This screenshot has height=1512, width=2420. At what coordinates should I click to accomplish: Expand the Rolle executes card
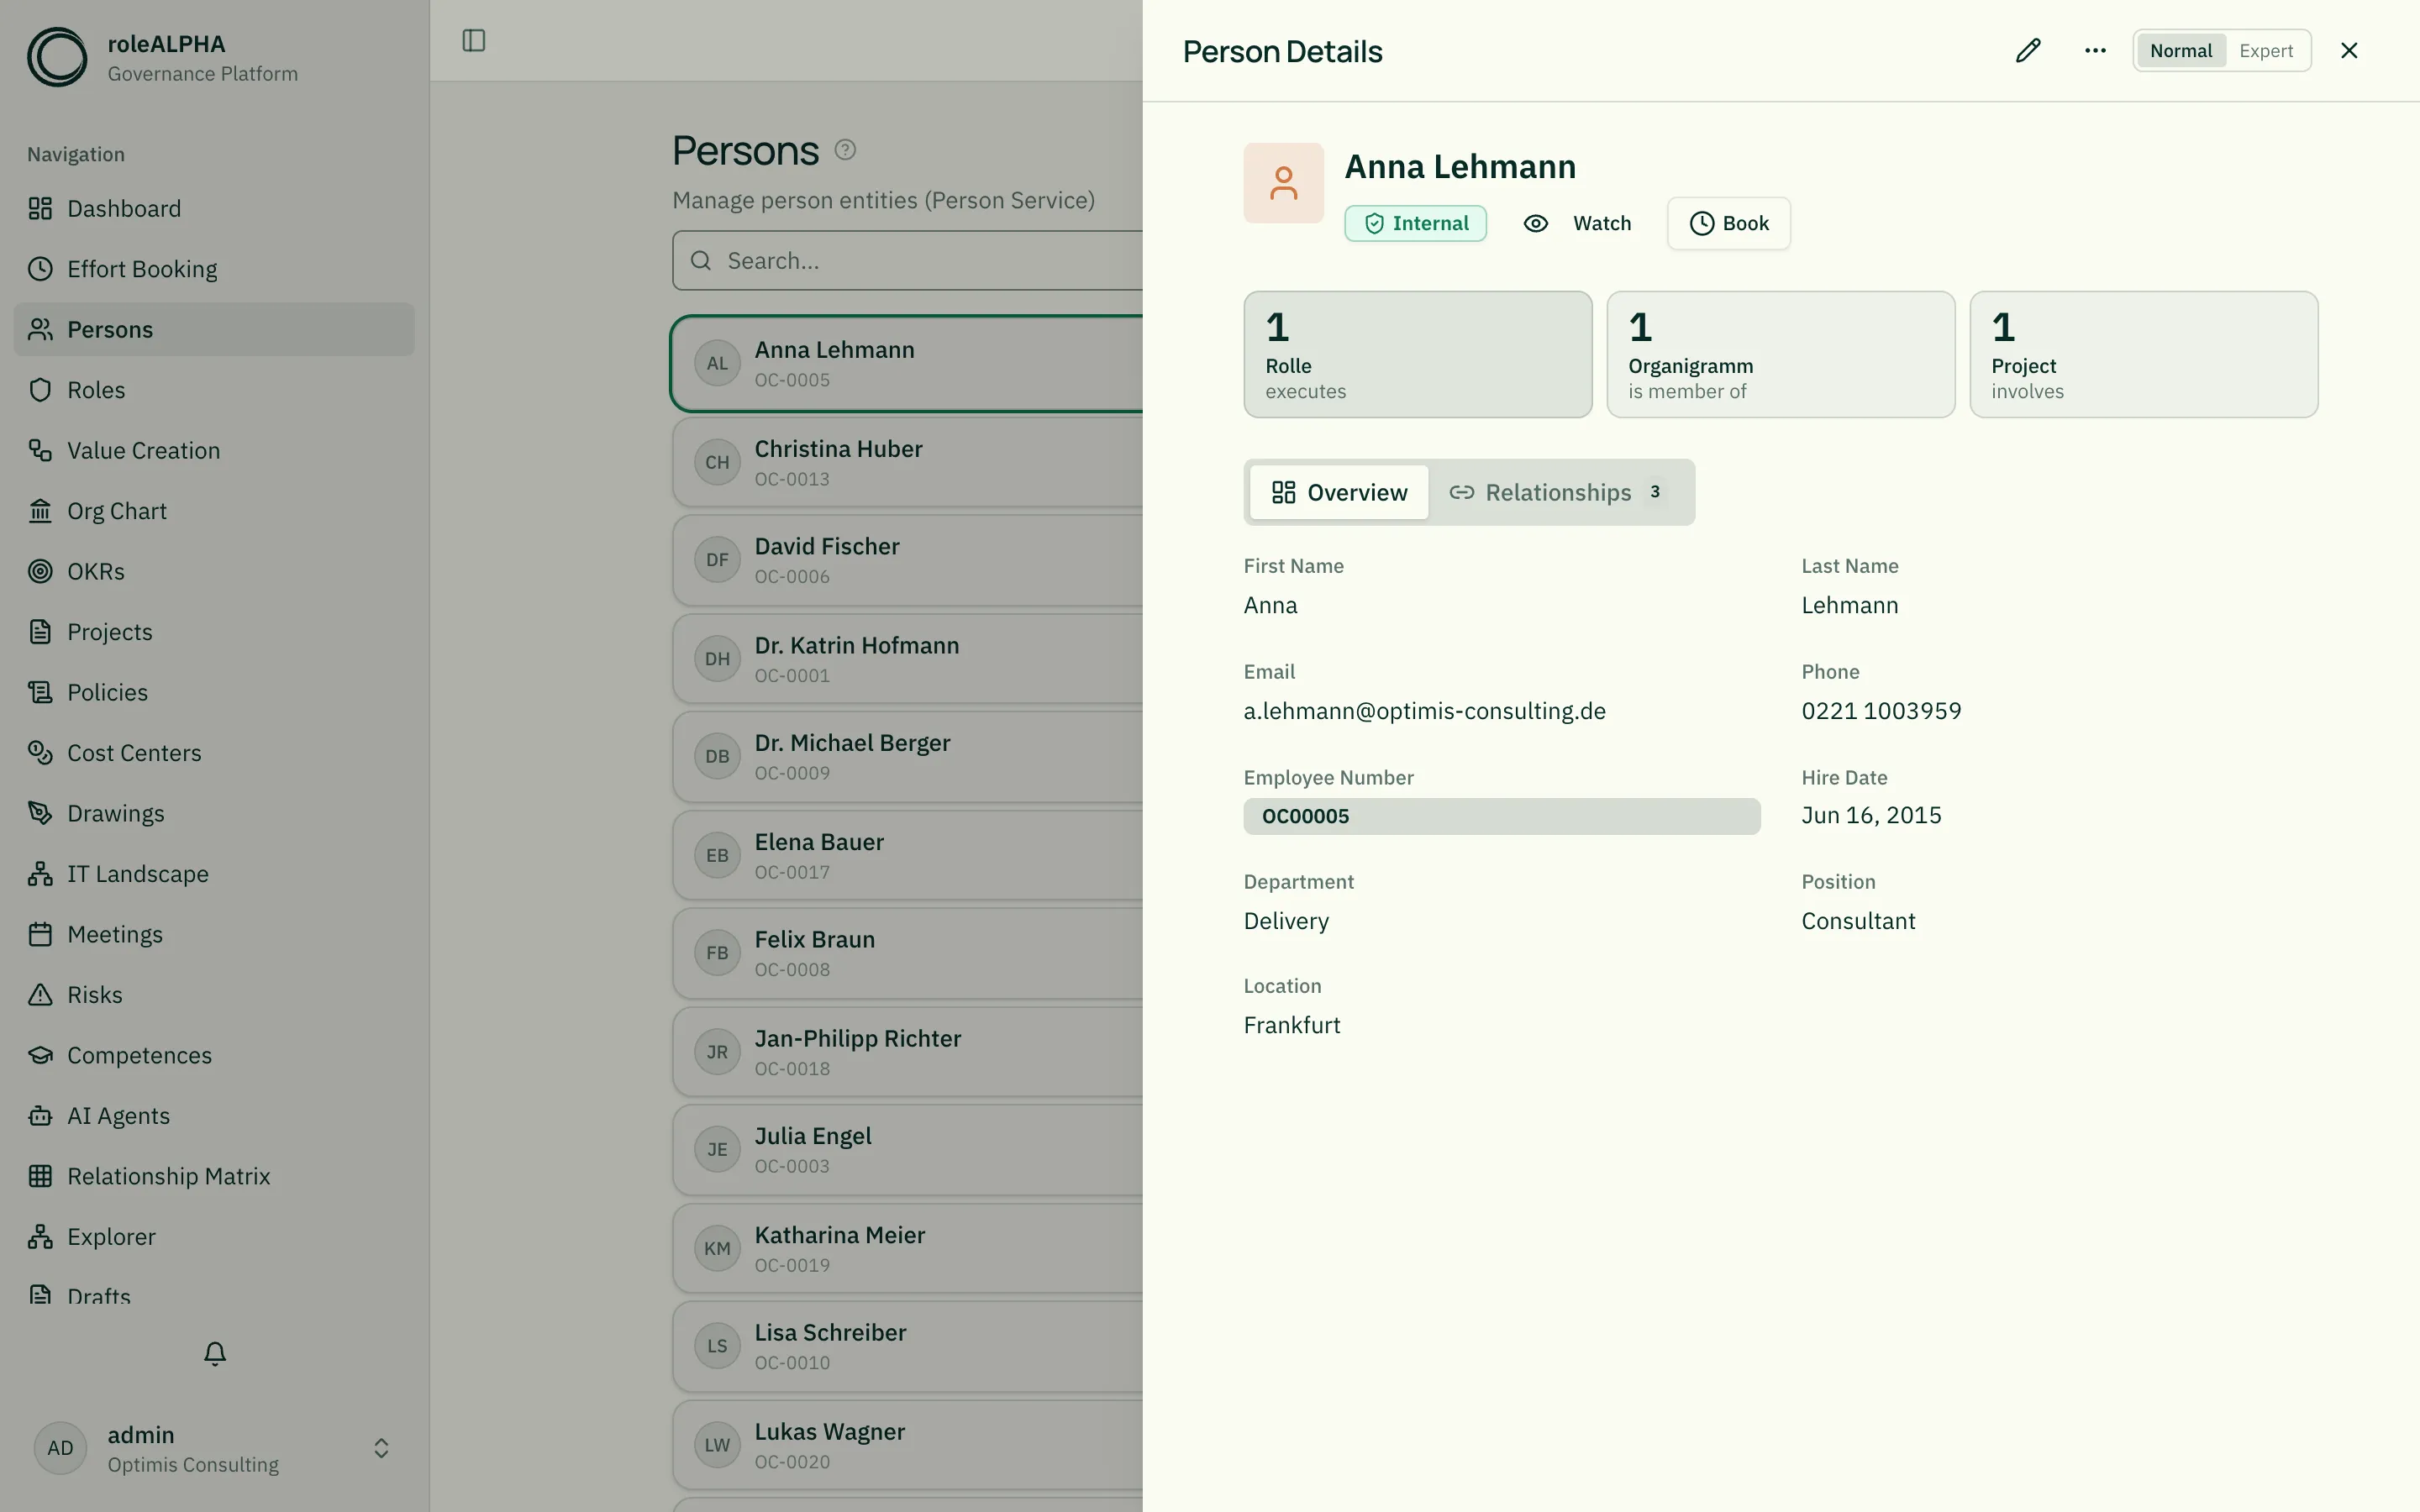point(1417,355)
